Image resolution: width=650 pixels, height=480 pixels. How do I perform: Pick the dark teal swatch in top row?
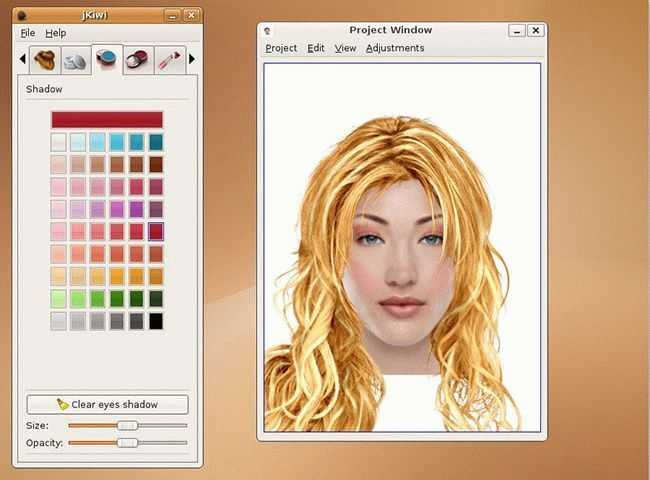point(156,142)
